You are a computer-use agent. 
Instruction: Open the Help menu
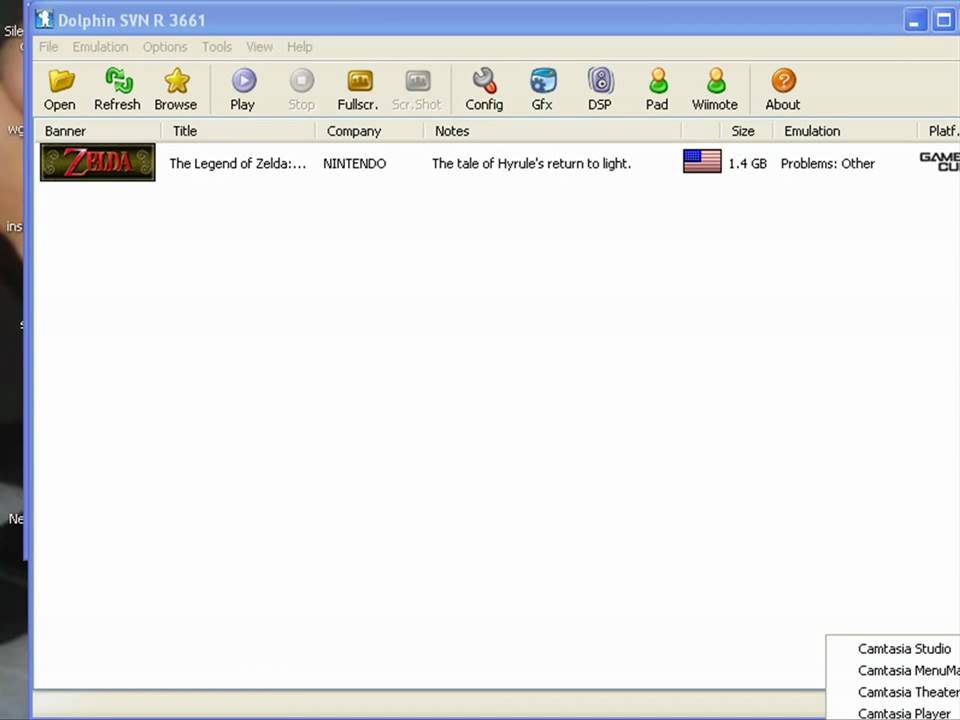click(299, 47)
